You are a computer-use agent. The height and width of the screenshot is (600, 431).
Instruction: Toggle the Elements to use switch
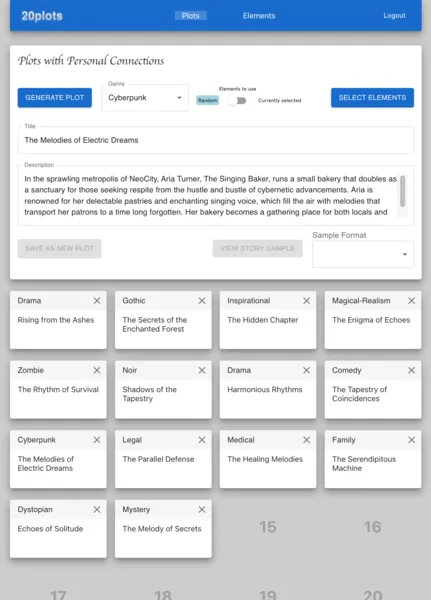click(238, 101)
